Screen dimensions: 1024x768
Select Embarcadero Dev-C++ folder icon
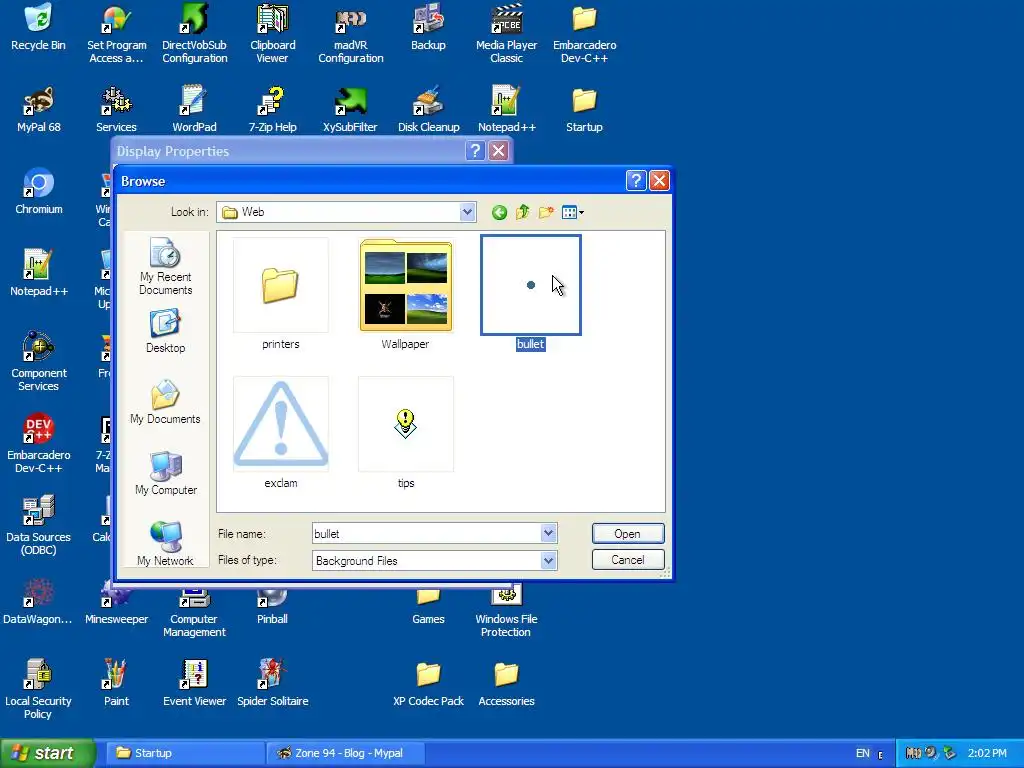(584, 34)
